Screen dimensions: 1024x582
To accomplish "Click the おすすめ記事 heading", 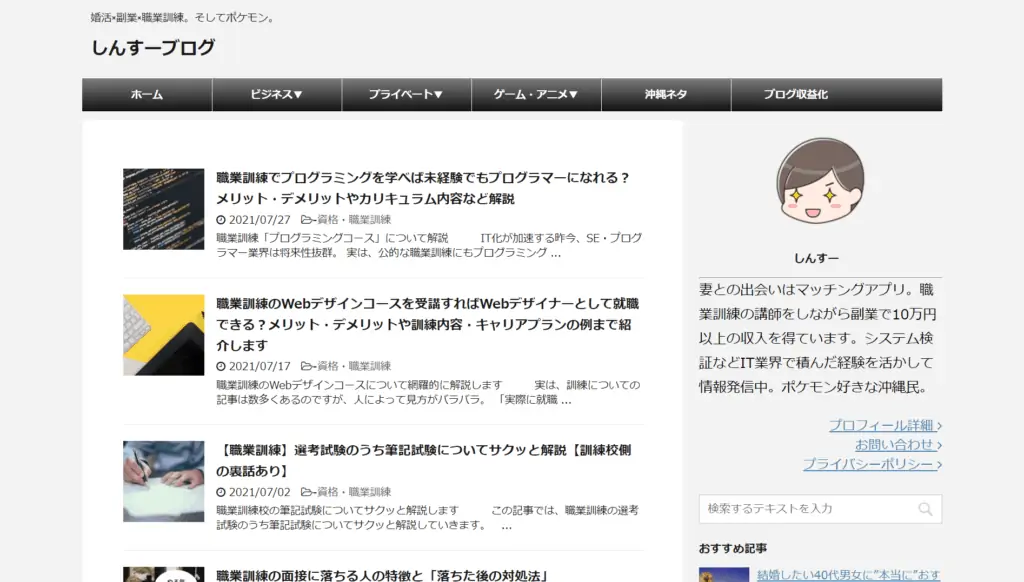I will [x=733, y=549].
